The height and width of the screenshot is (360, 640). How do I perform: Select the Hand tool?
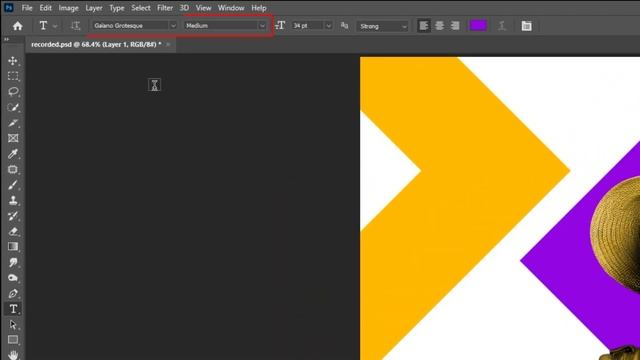click(13, 354)
